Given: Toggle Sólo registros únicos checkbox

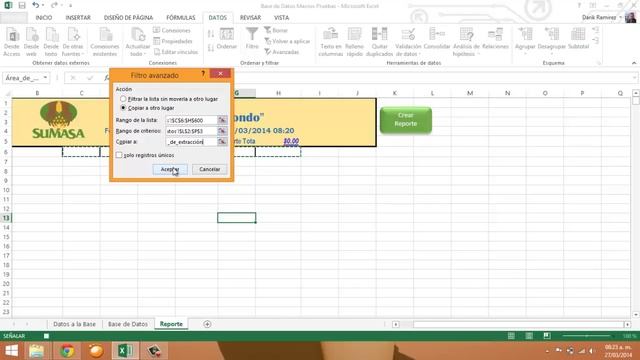Looking at the screenshot, I should click(119, 155).
